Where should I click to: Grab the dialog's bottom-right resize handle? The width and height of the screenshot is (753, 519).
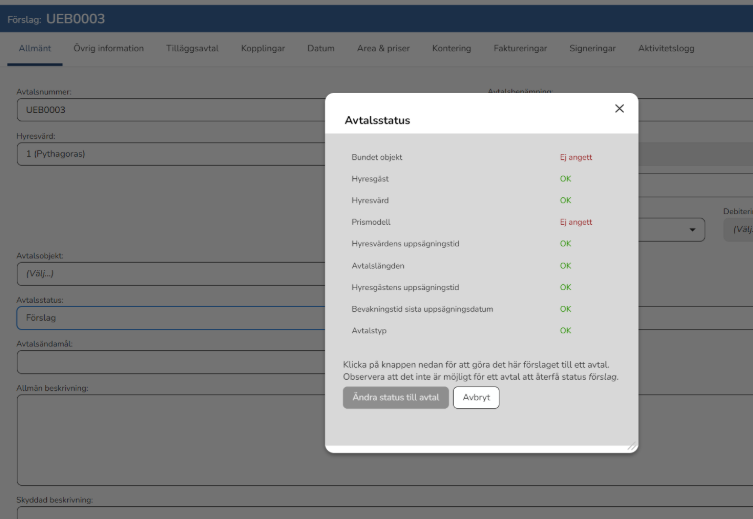[x=631, y=447]
